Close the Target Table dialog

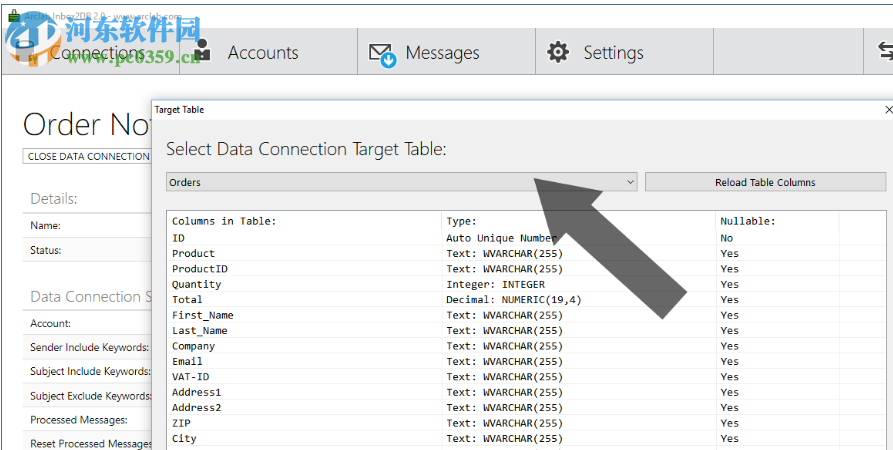click(x=888, y=109)
